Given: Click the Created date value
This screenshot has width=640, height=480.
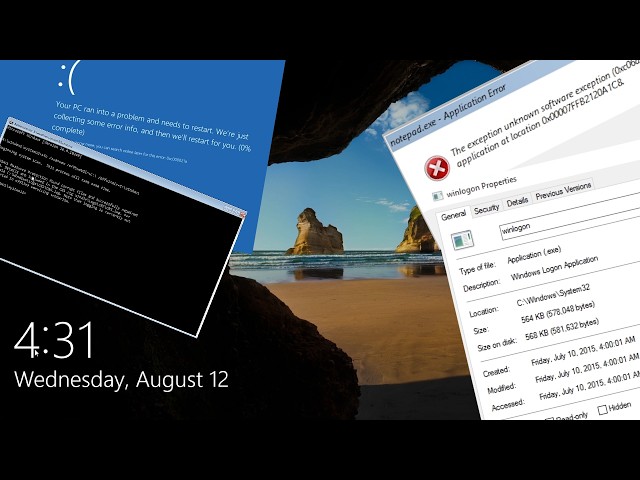Looking at the screenshot, I should click(x=583, y=351).
